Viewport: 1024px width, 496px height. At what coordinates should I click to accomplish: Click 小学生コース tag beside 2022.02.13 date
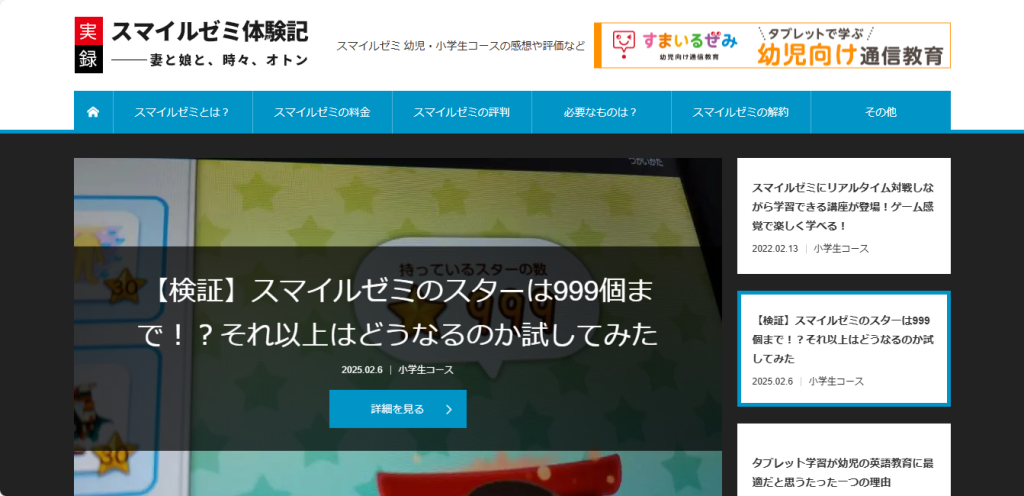point(840,248)
